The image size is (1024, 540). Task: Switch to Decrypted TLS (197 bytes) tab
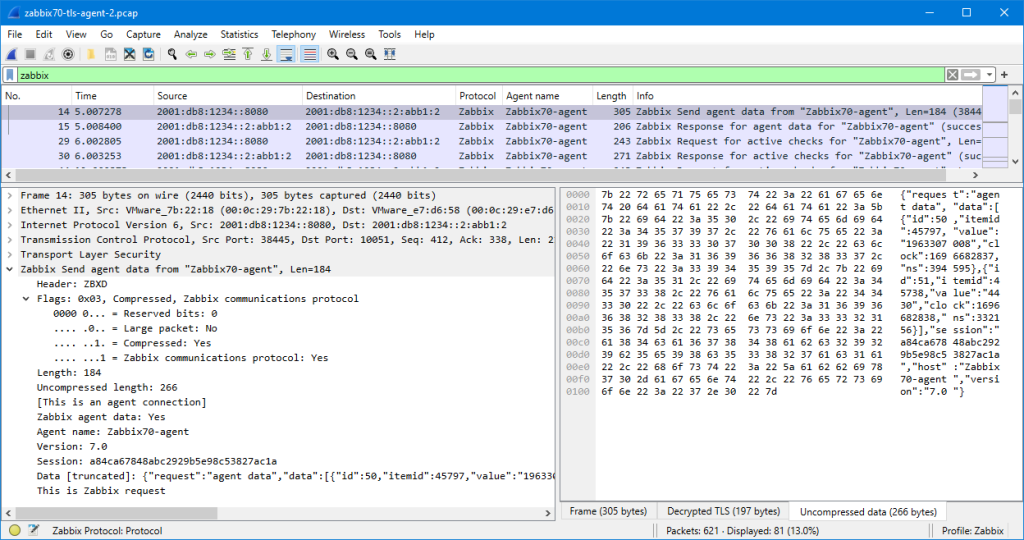click(x=724, y=511)
